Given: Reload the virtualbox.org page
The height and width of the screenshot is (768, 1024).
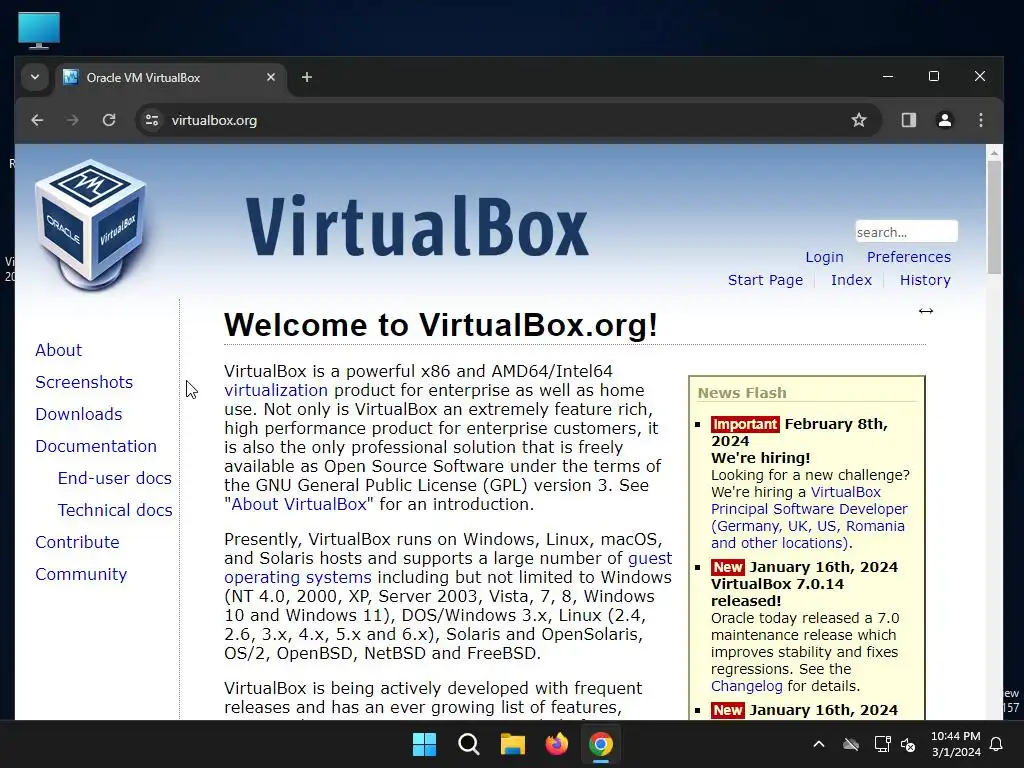Looking at the screenshot, I should click(109, 120).
